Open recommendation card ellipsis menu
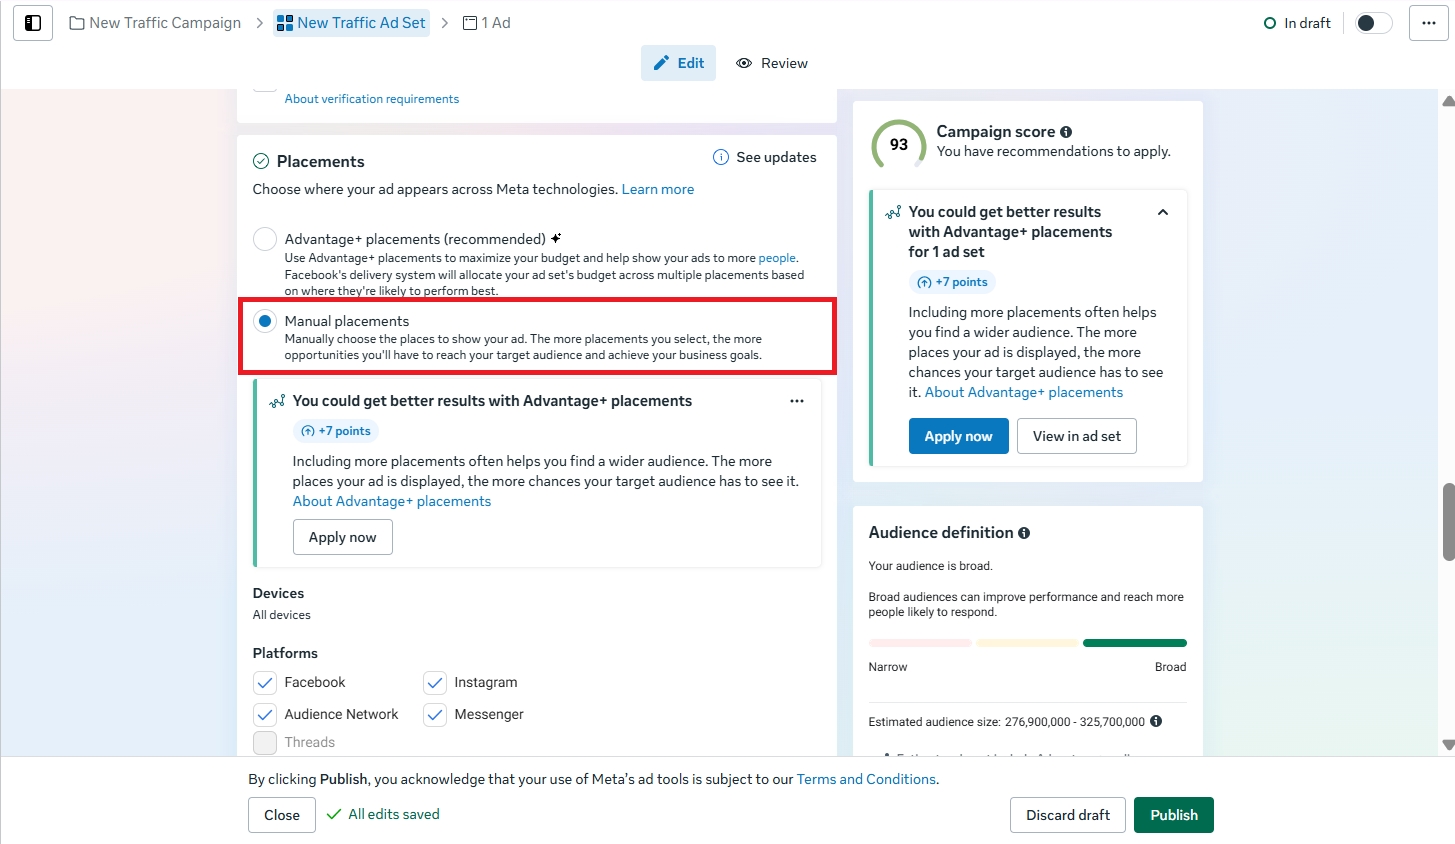This screenshot has height=844, width=1455. tap(797, 401)
